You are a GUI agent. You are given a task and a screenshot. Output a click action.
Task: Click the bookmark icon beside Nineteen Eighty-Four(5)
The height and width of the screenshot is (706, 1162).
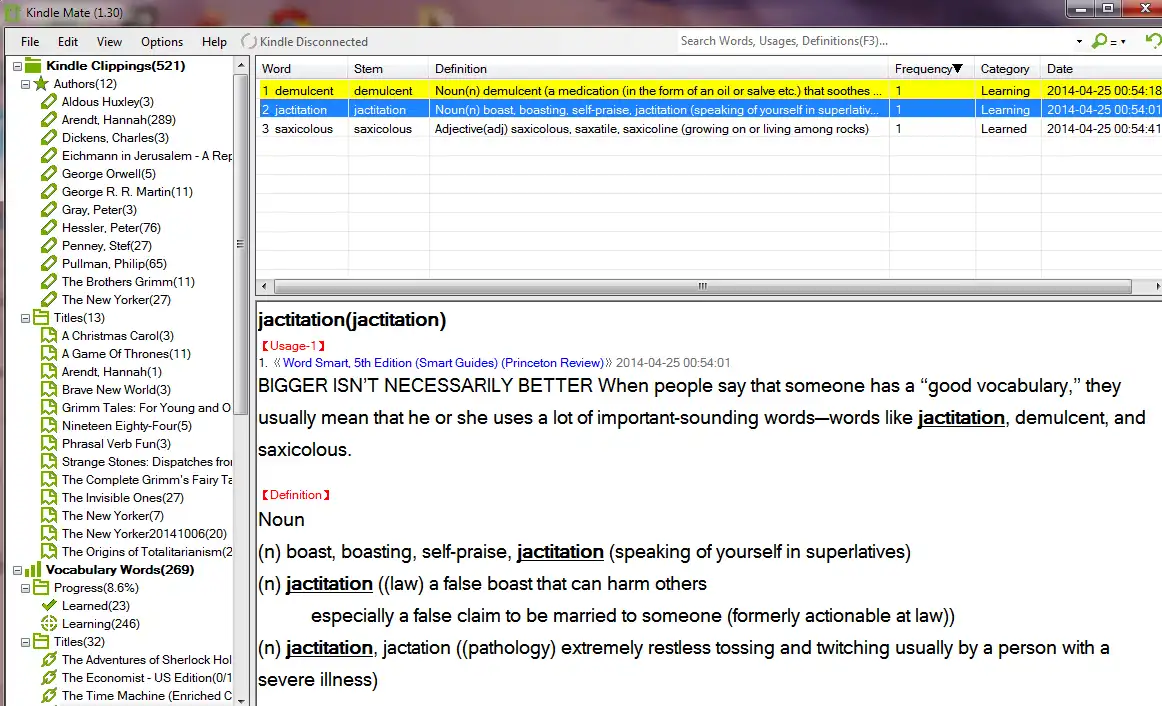(x=49, y=426)
